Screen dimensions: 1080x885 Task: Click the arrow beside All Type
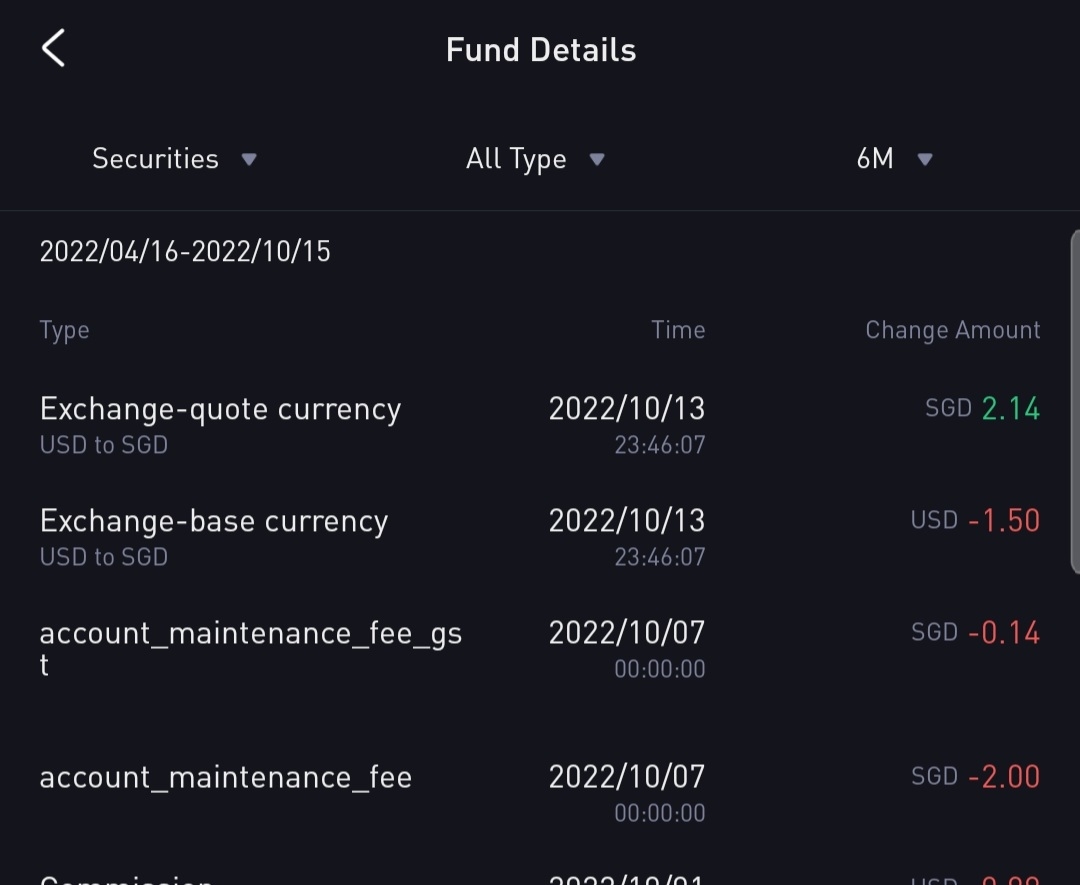point(597,159)
